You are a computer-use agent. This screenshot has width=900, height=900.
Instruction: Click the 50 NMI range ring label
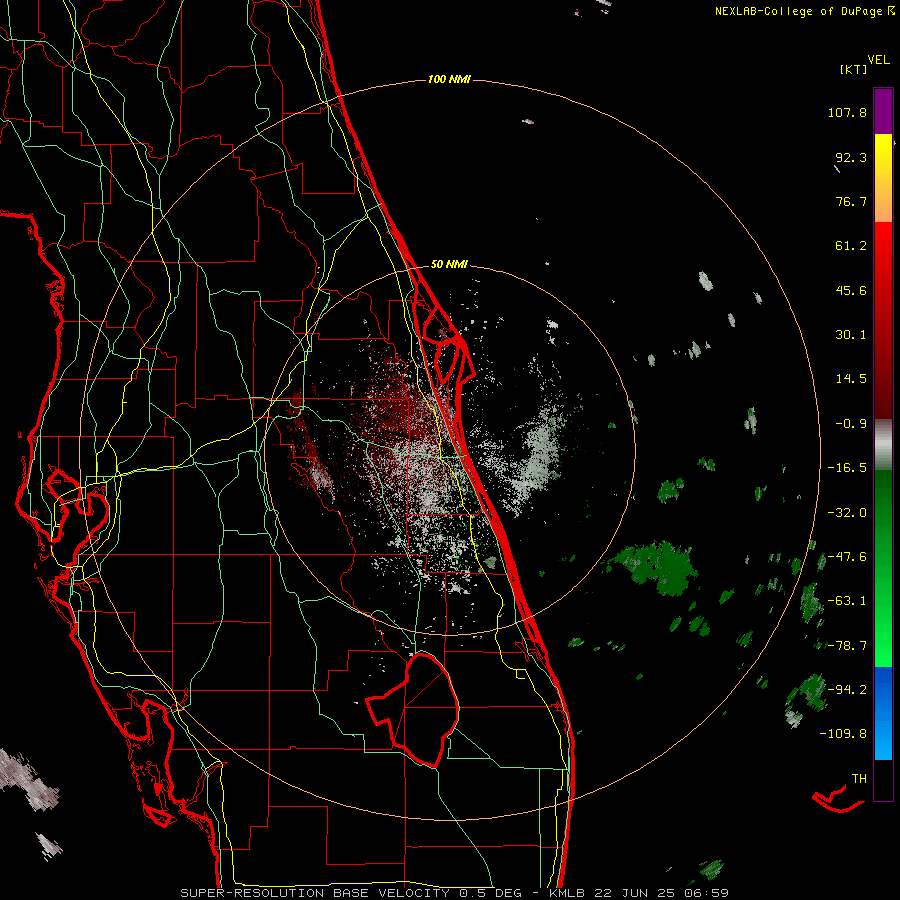pos(449,264)
